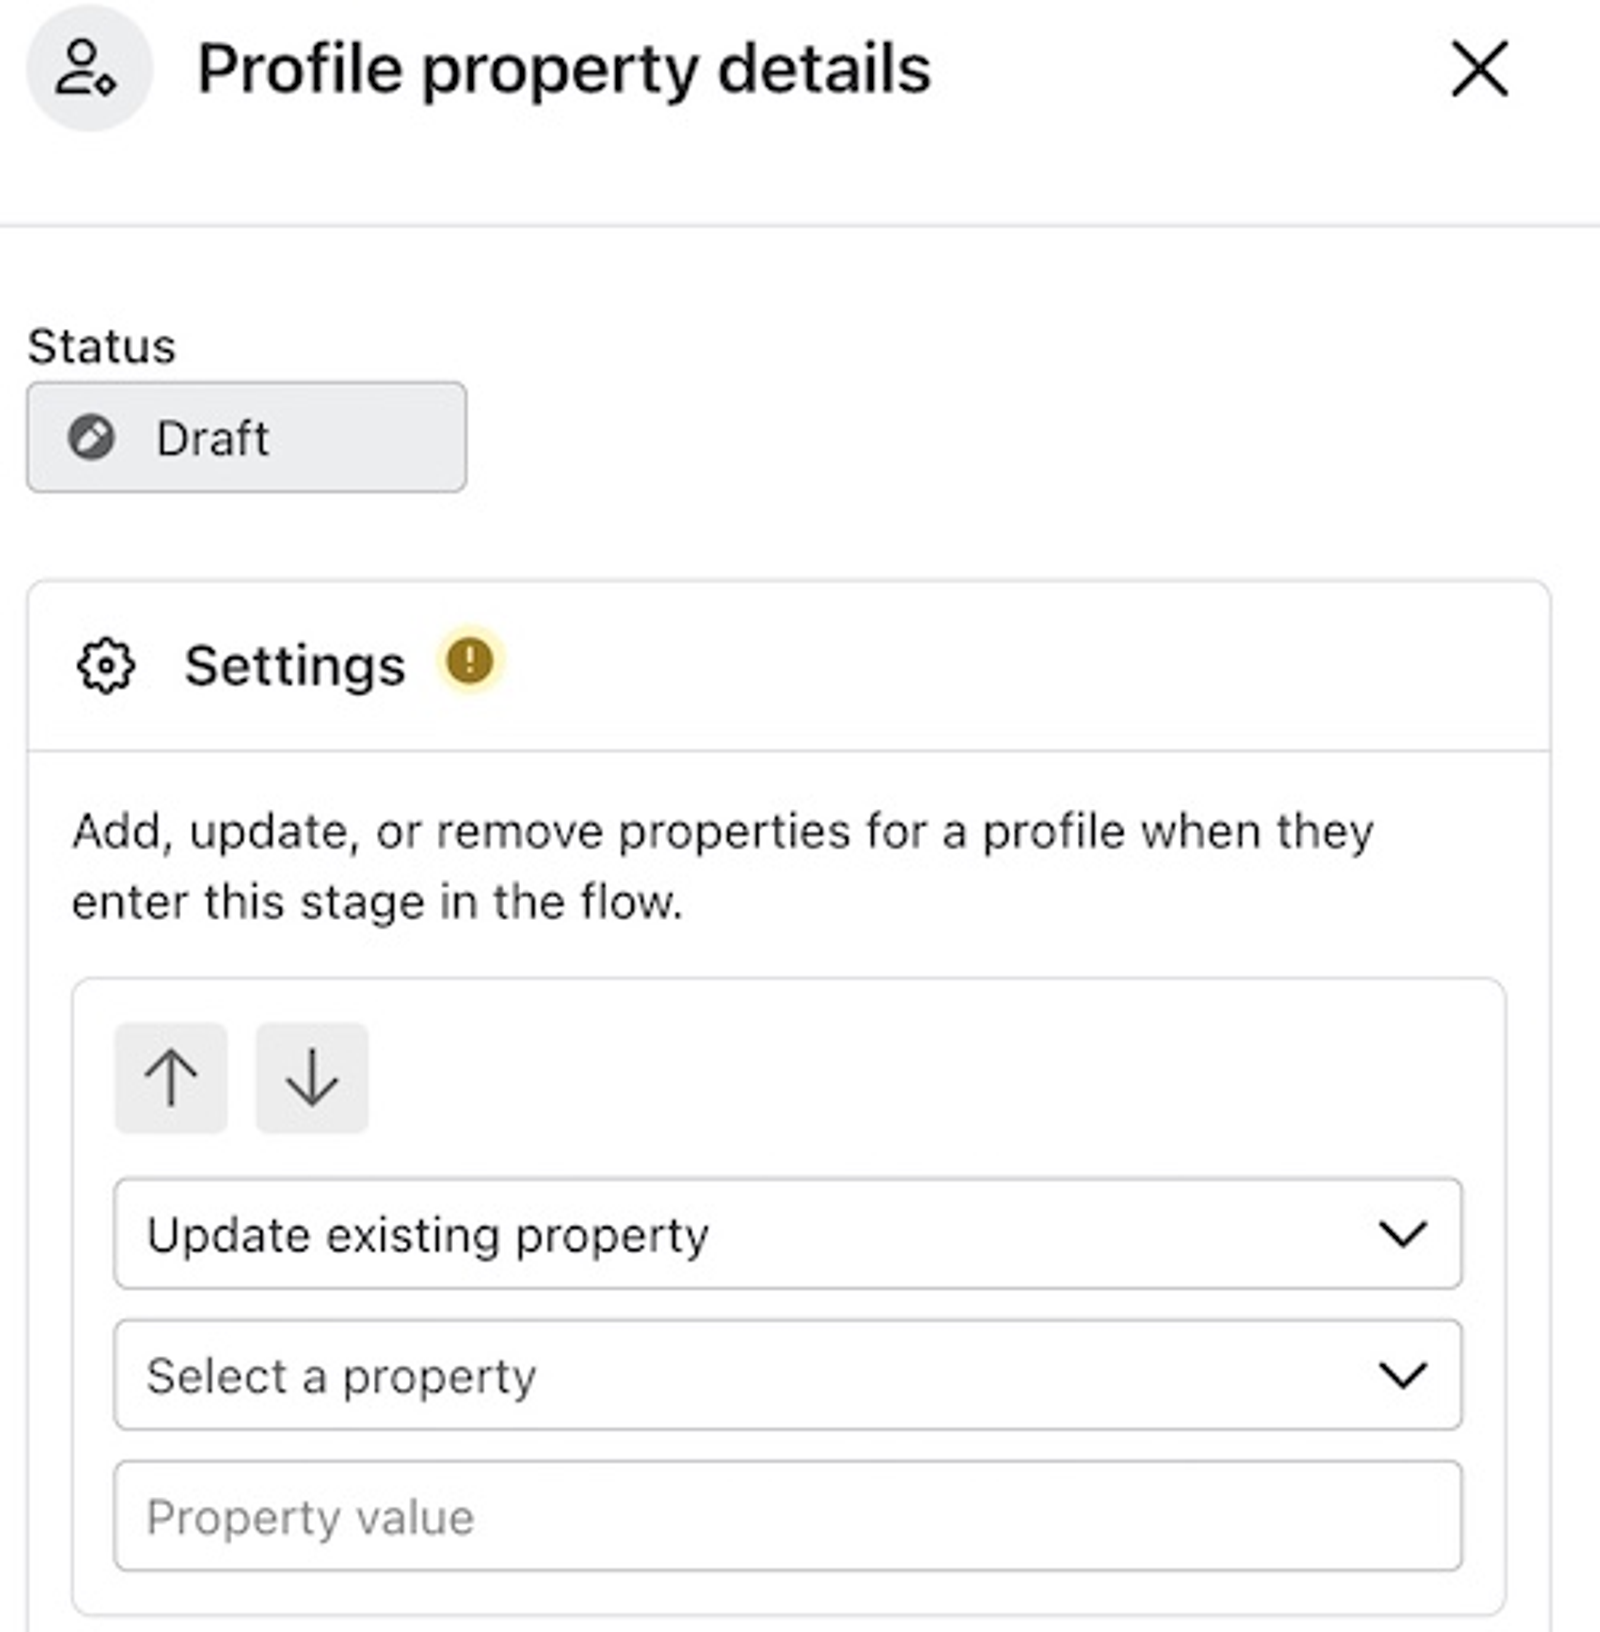Viewport: 1600px width, 1632px height.
Task: Click the yellow warning indicator beside Settings
Action: pos(469,661)
